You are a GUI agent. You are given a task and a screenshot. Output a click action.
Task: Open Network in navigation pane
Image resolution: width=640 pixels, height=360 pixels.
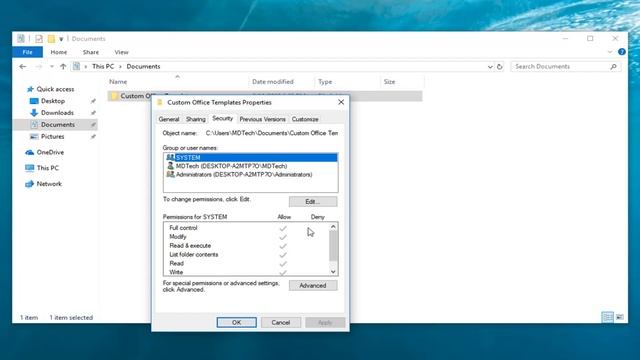coord(49,184)
